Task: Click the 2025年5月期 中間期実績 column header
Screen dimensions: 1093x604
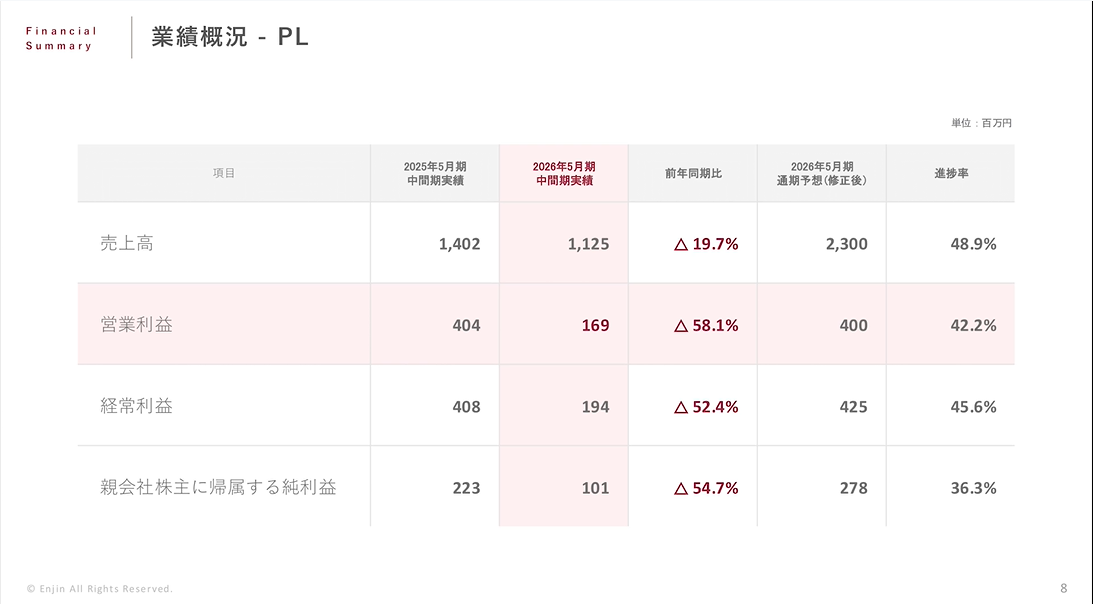Action: (x=435, y=173)
